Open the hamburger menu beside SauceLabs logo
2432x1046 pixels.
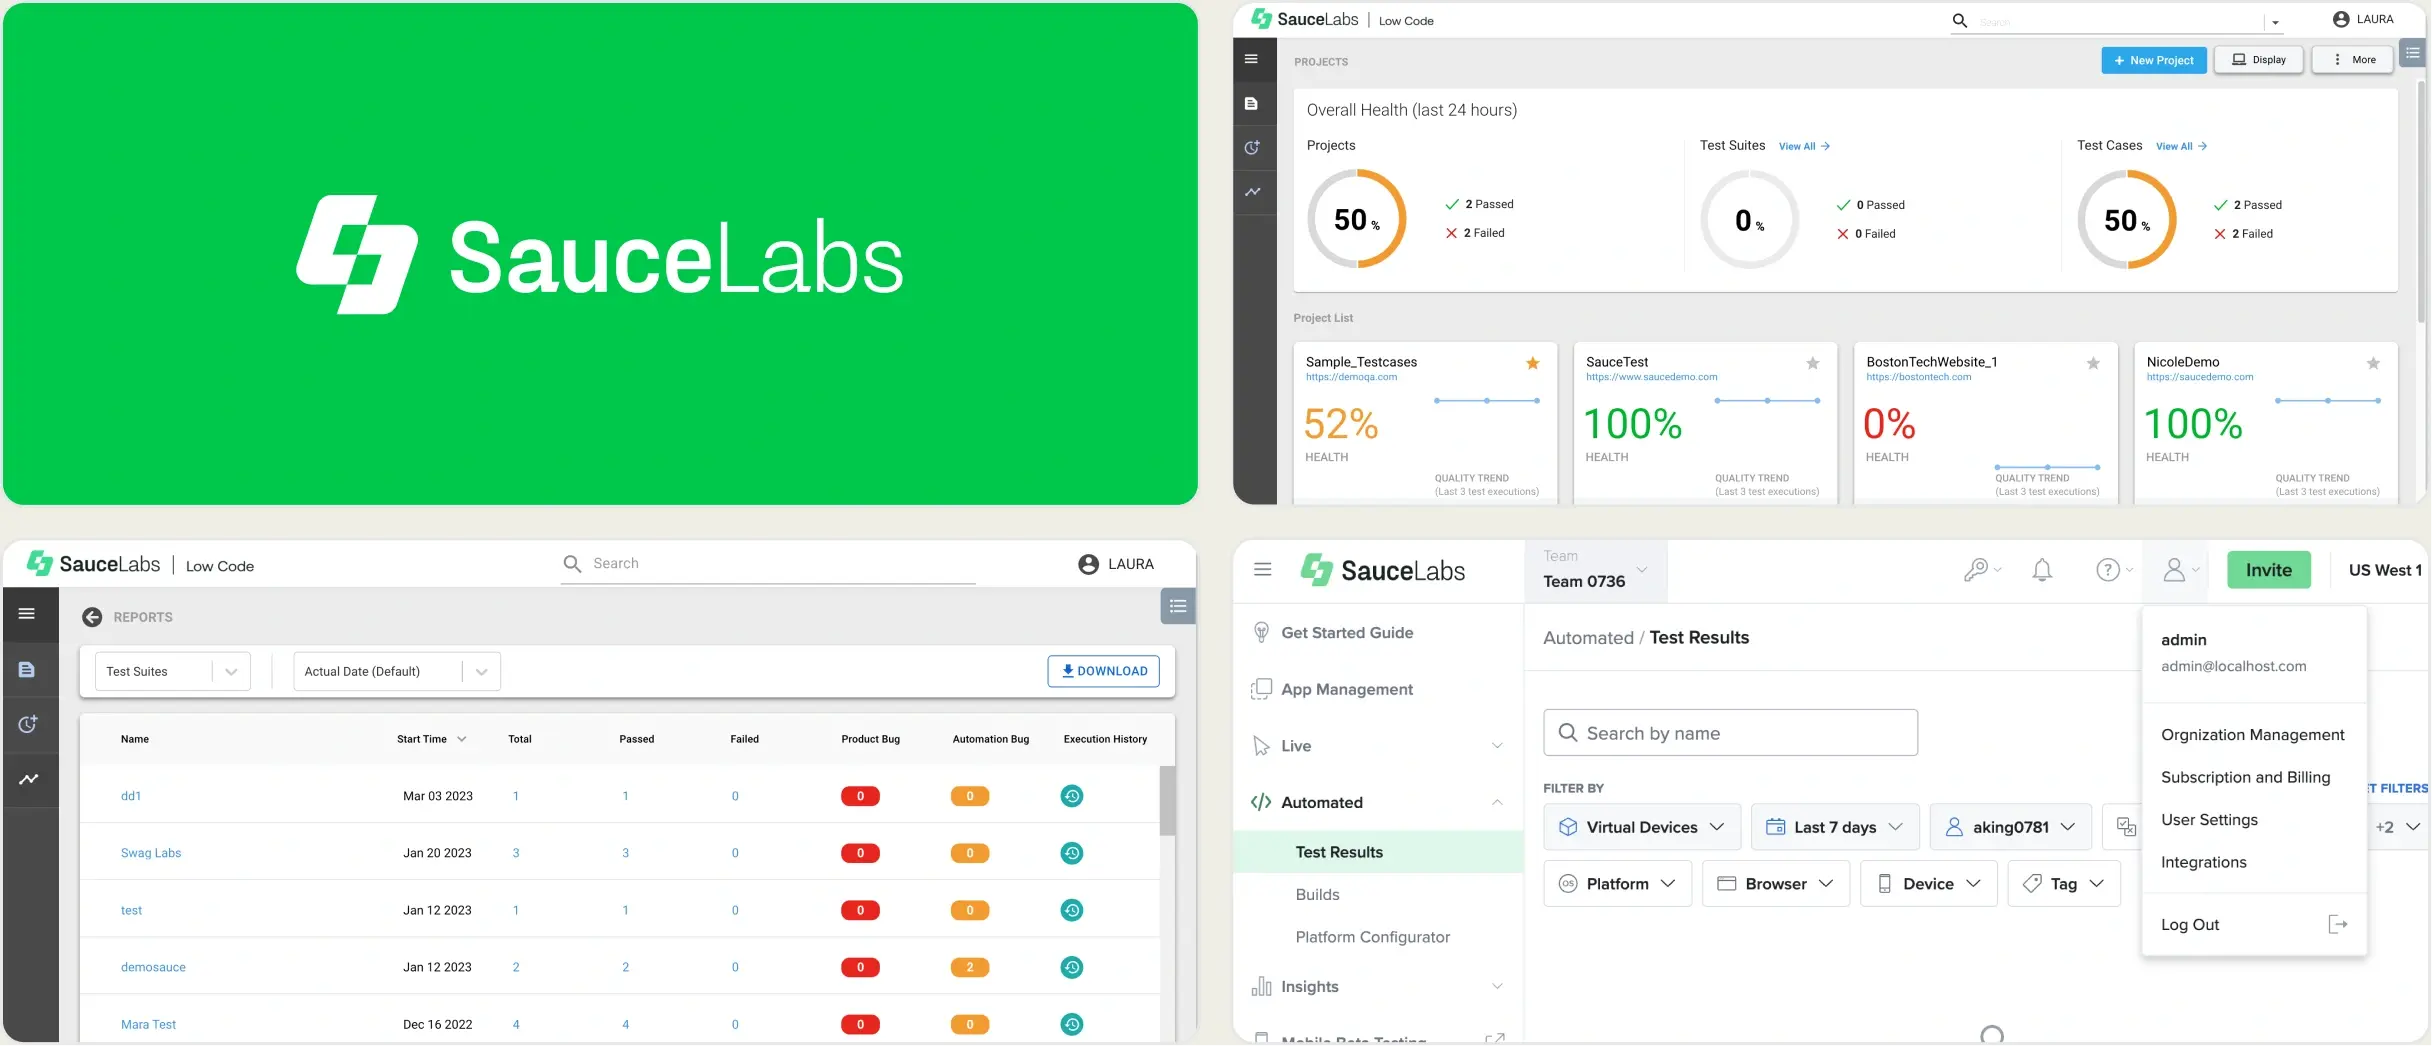point(1262,569)
